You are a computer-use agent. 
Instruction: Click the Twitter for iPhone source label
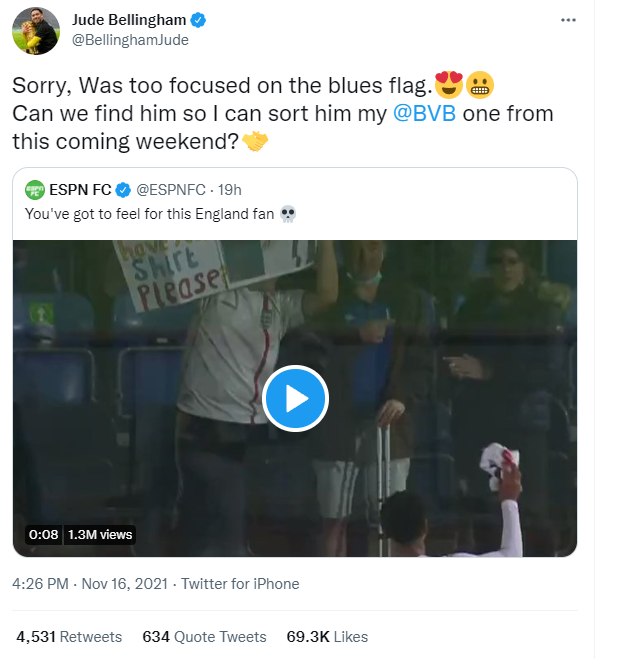tap(238, 584)
